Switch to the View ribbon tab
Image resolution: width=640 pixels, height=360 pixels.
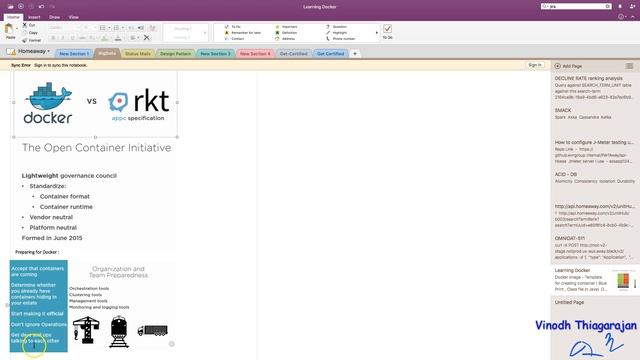pyautogui.click(x=73, y=17)
